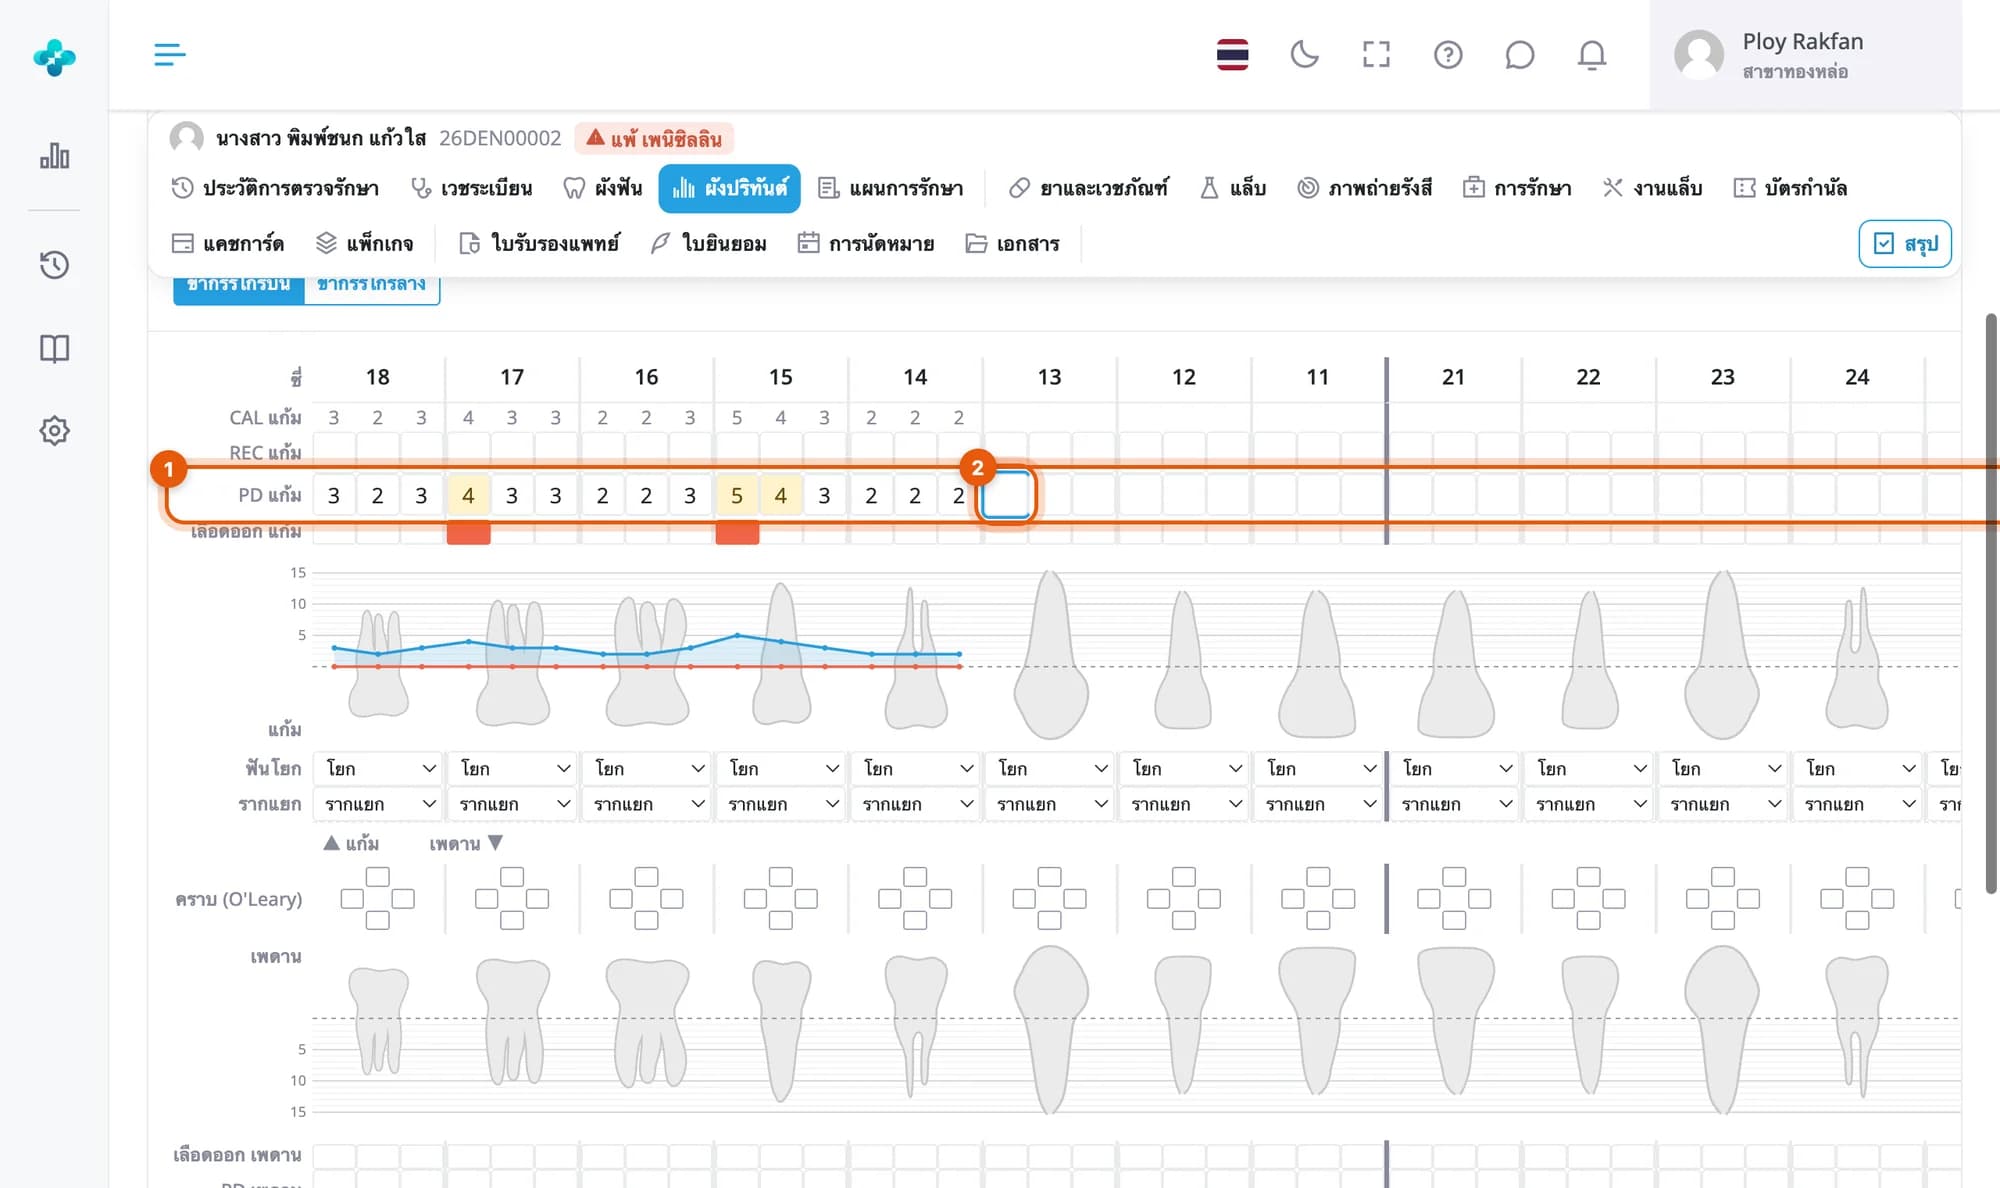Open the dashboard bar chart sidebar icon

[54, 156]
